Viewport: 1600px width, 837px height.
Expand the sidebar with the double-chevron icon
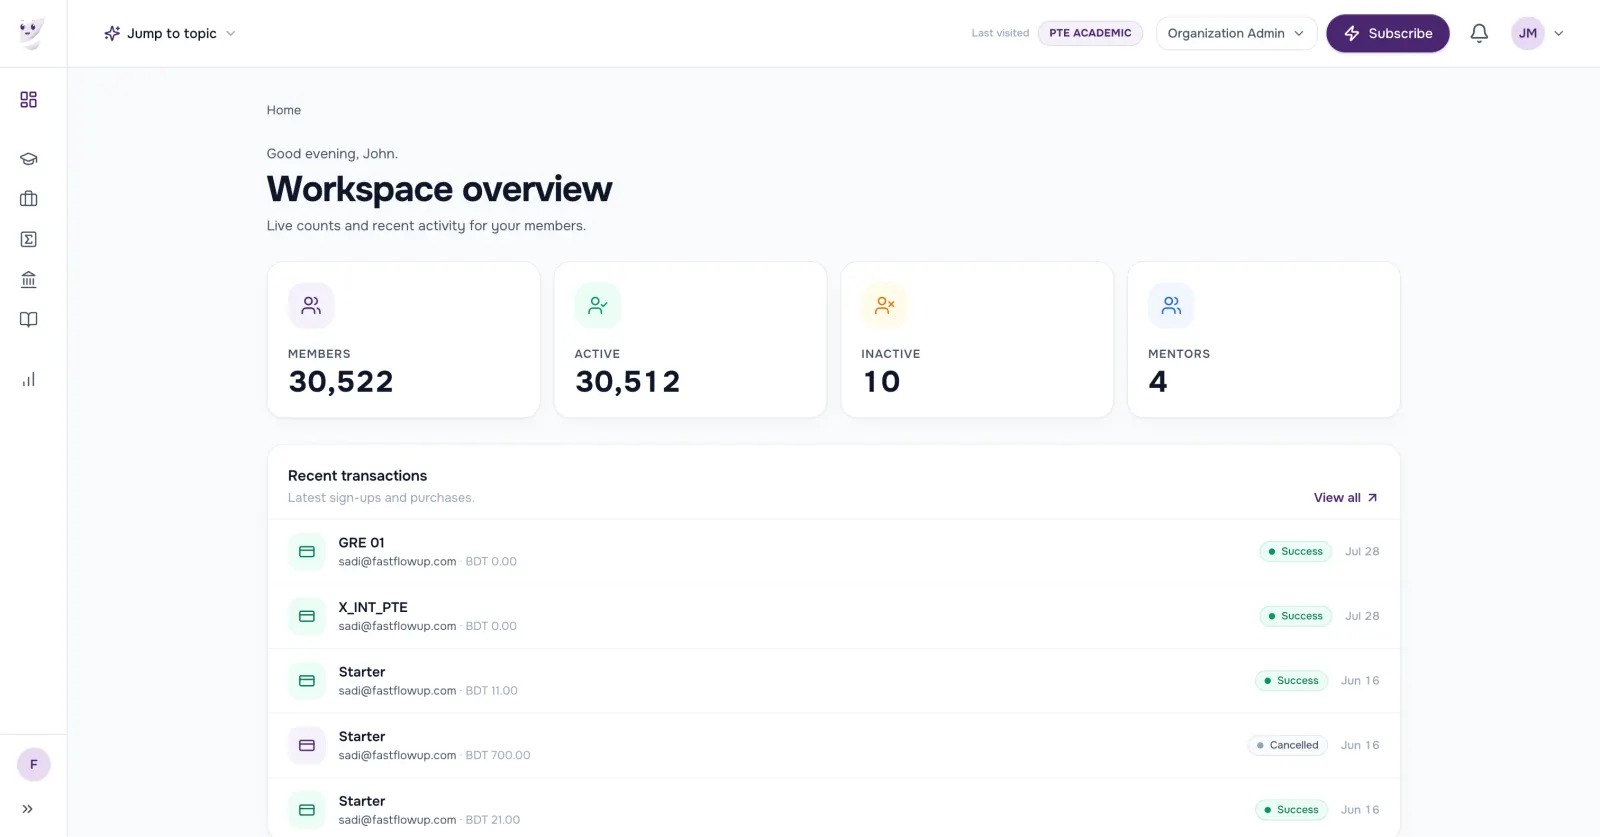28,809
